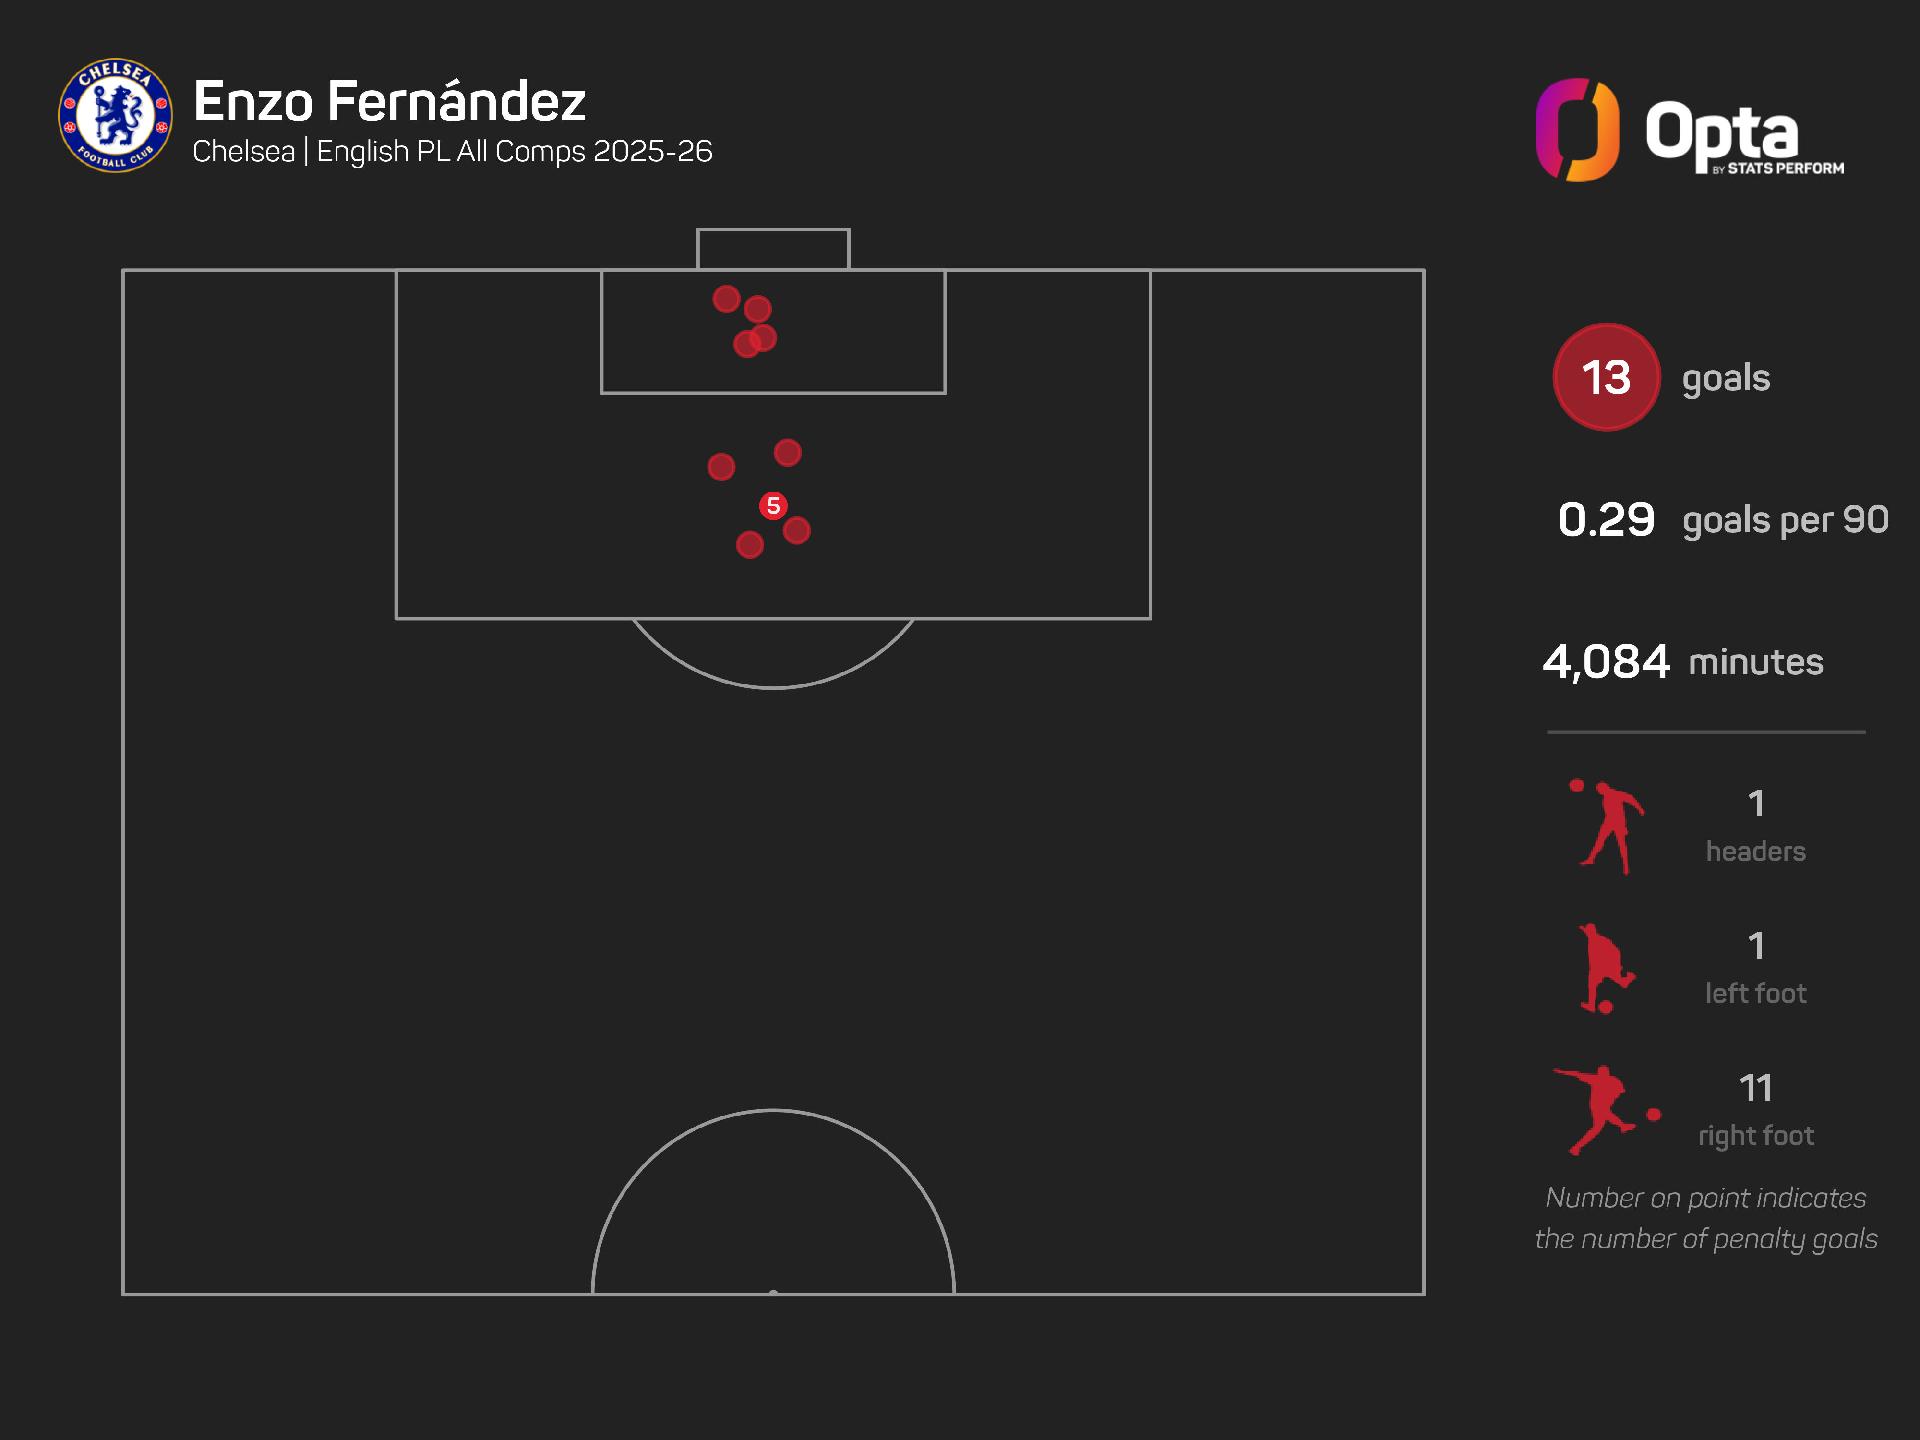Click the Opta logo mark
Viewport: 1920px width, 1440px height.
click(x=1577, y=130)
